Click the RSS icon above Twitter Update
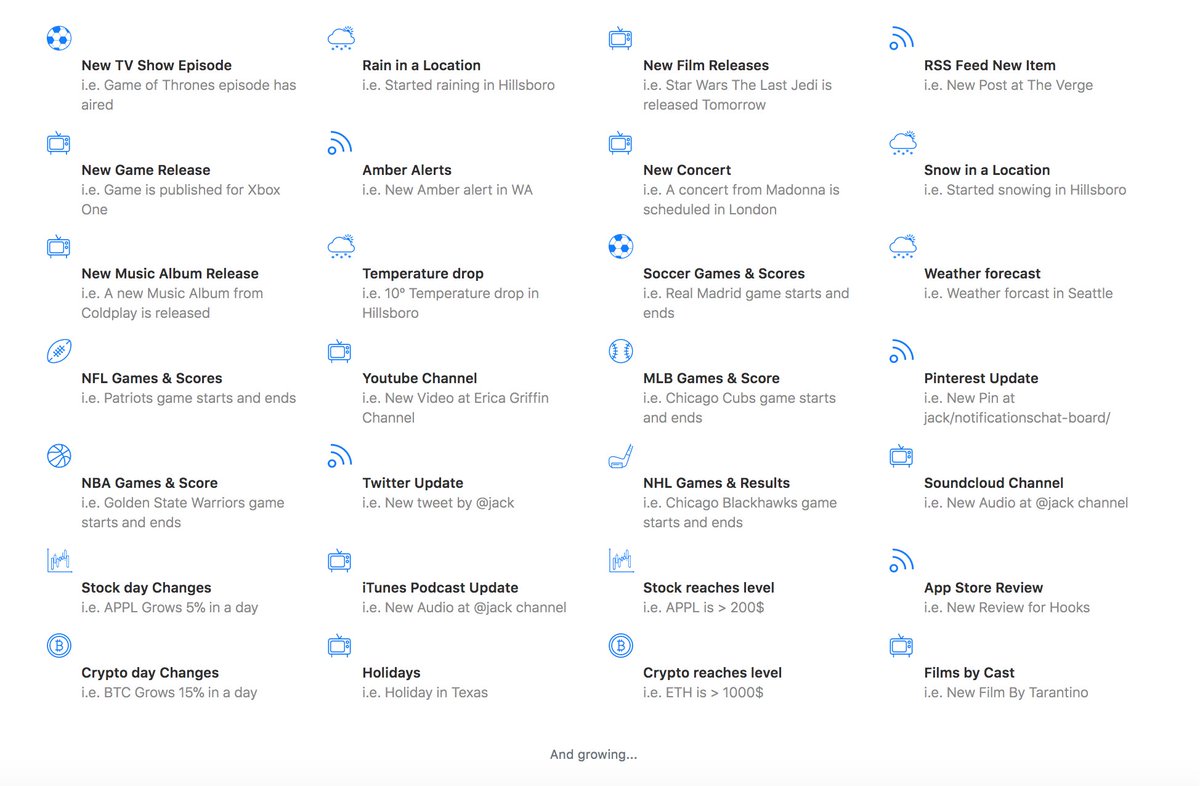Screen dimensions: 1200x786 pyautogui.click(x=340, y=456)
